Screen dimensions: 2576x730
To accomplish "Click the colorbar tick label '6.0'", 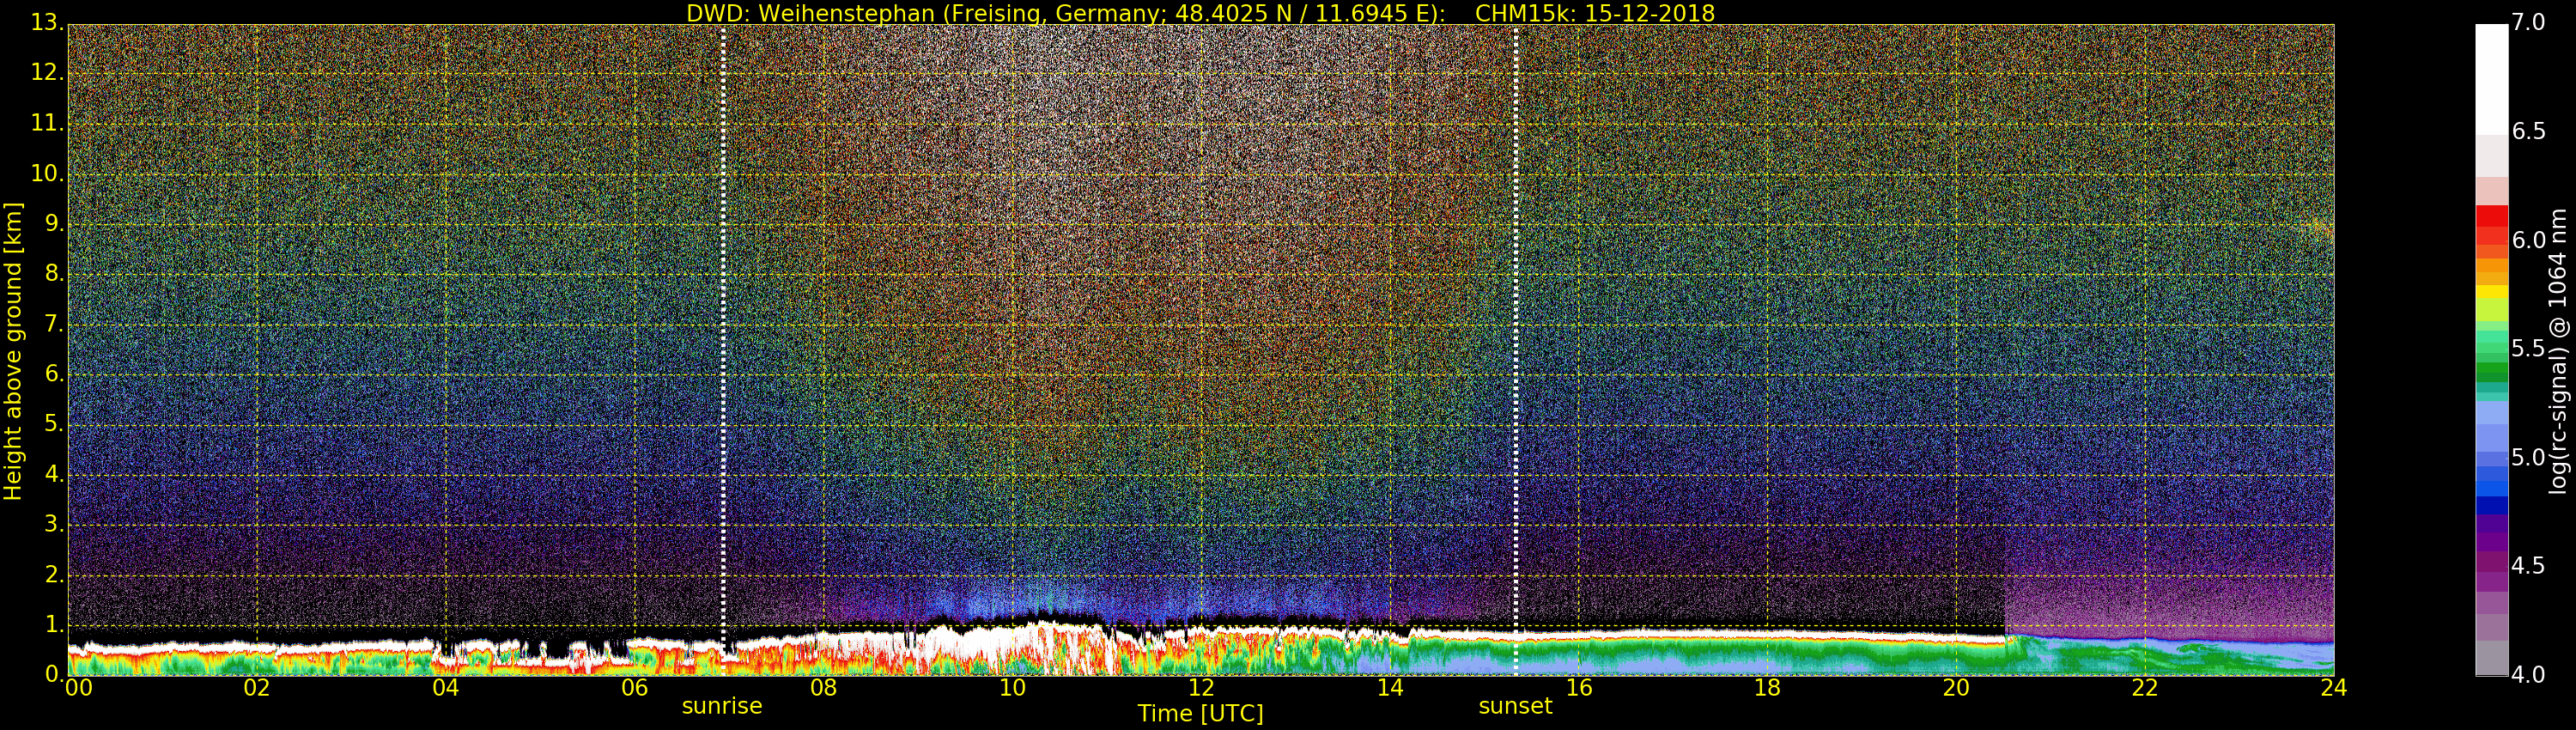I will click(x=2528, y=241).
